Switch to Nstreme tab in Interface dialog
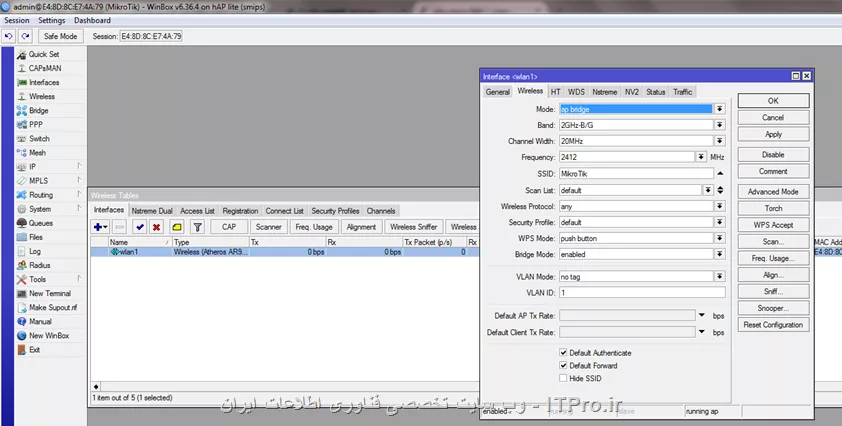 point(605,92)
